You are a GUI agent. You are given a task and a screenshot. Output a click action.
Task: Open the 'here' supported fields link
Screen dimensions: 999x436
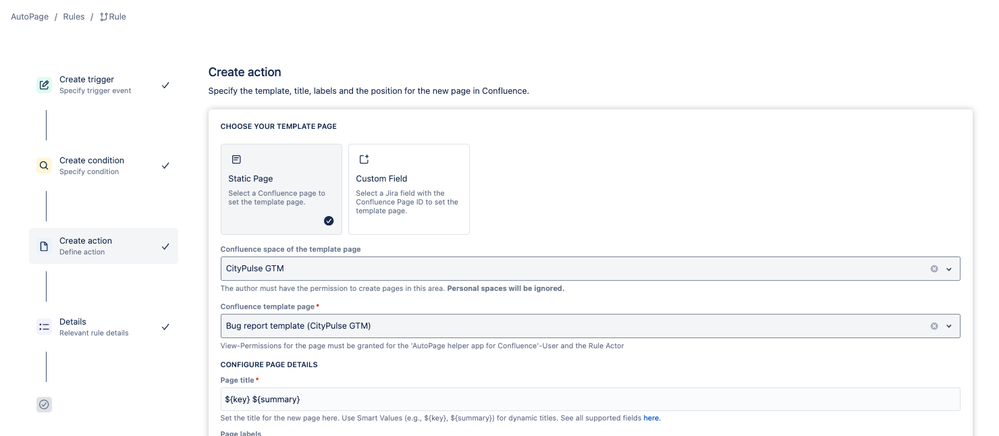click(651, 418)
